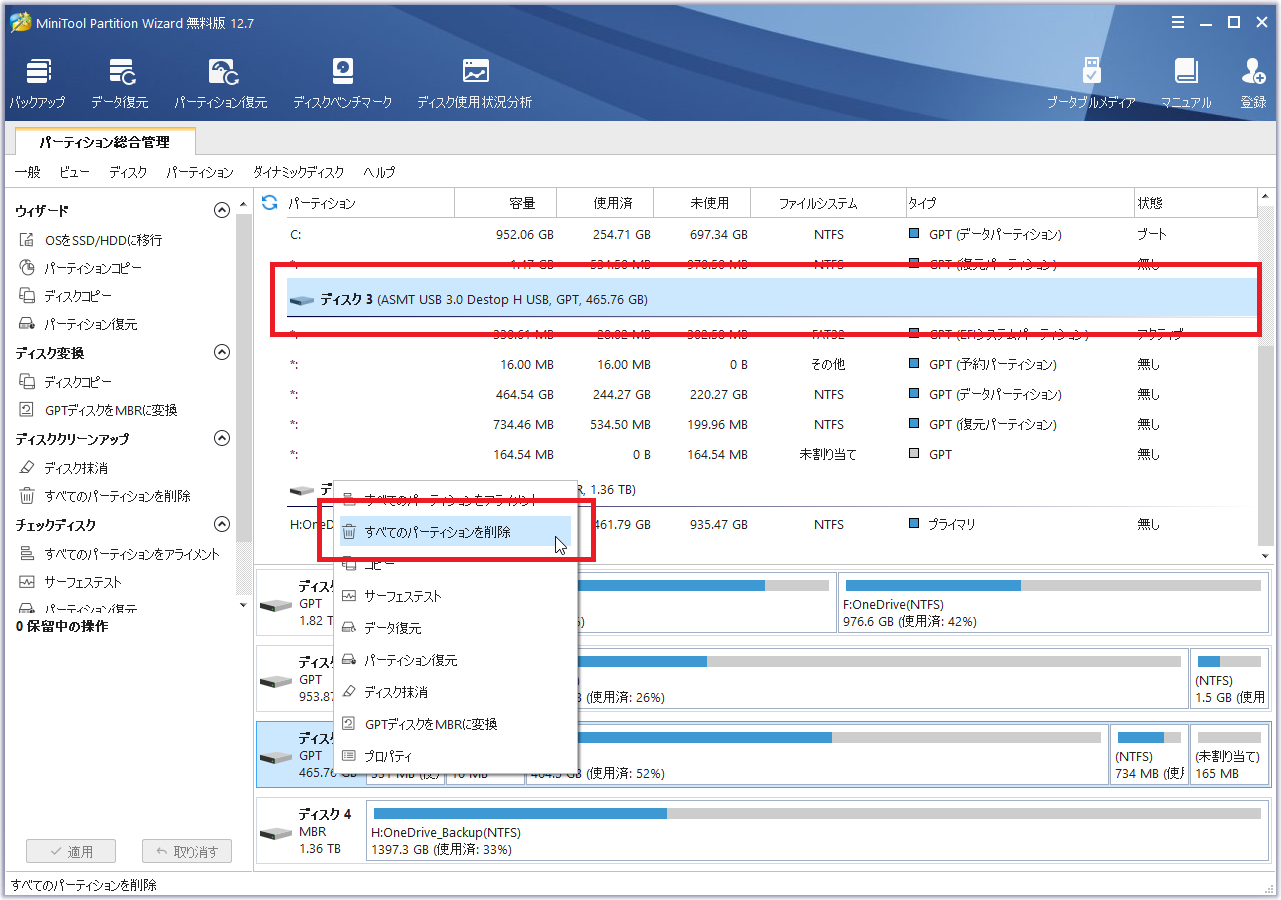Collapse the ディスククリーンアップ sidebar section
The height and width of the screenshot is (900, 1281).
coord(222,438)
